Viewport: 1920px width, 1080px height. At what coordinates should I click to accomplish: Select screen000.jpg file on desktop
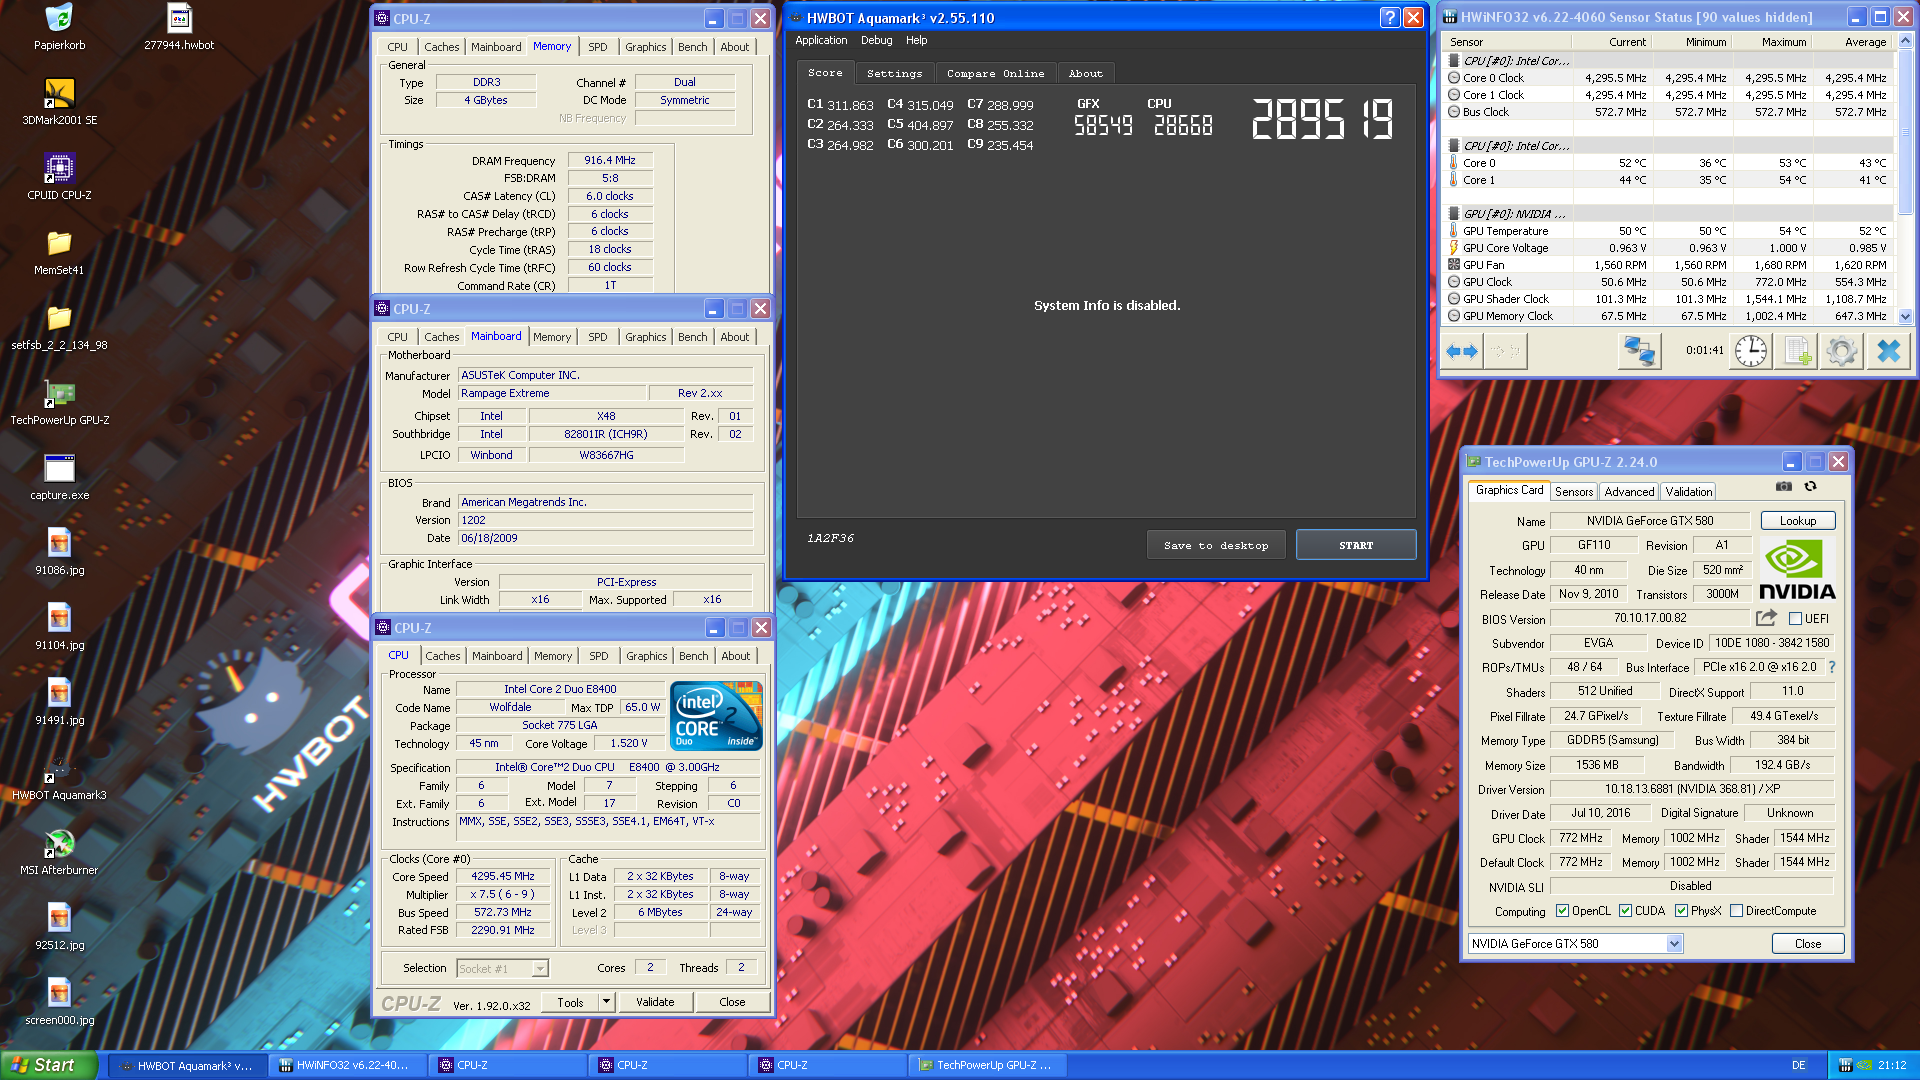tap(60, 1001)
